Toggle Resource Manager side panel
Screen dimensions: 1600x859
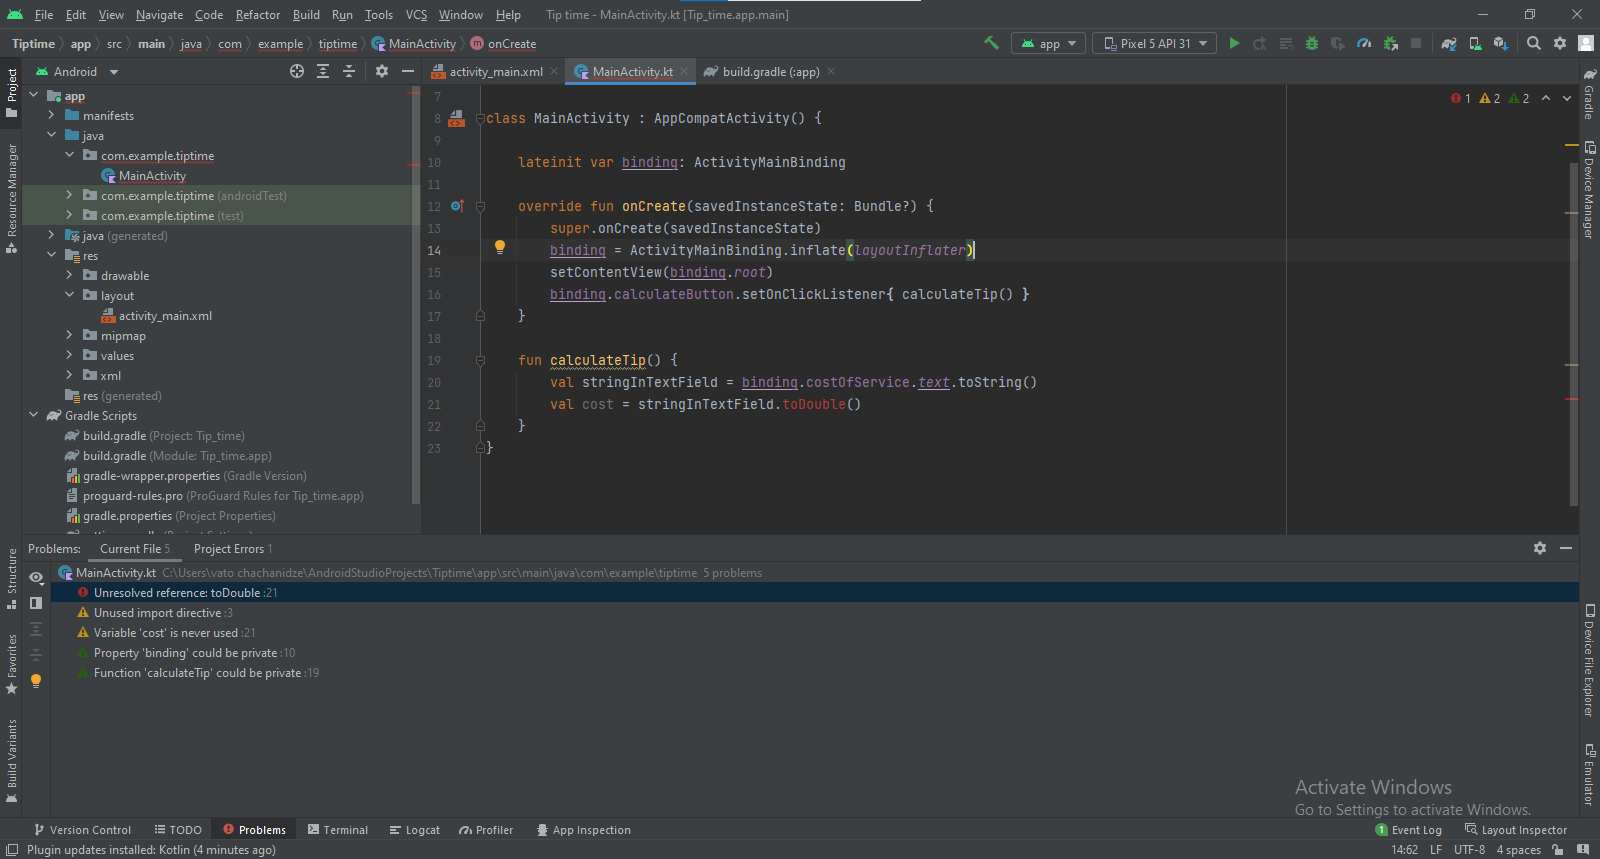point(11,199)
